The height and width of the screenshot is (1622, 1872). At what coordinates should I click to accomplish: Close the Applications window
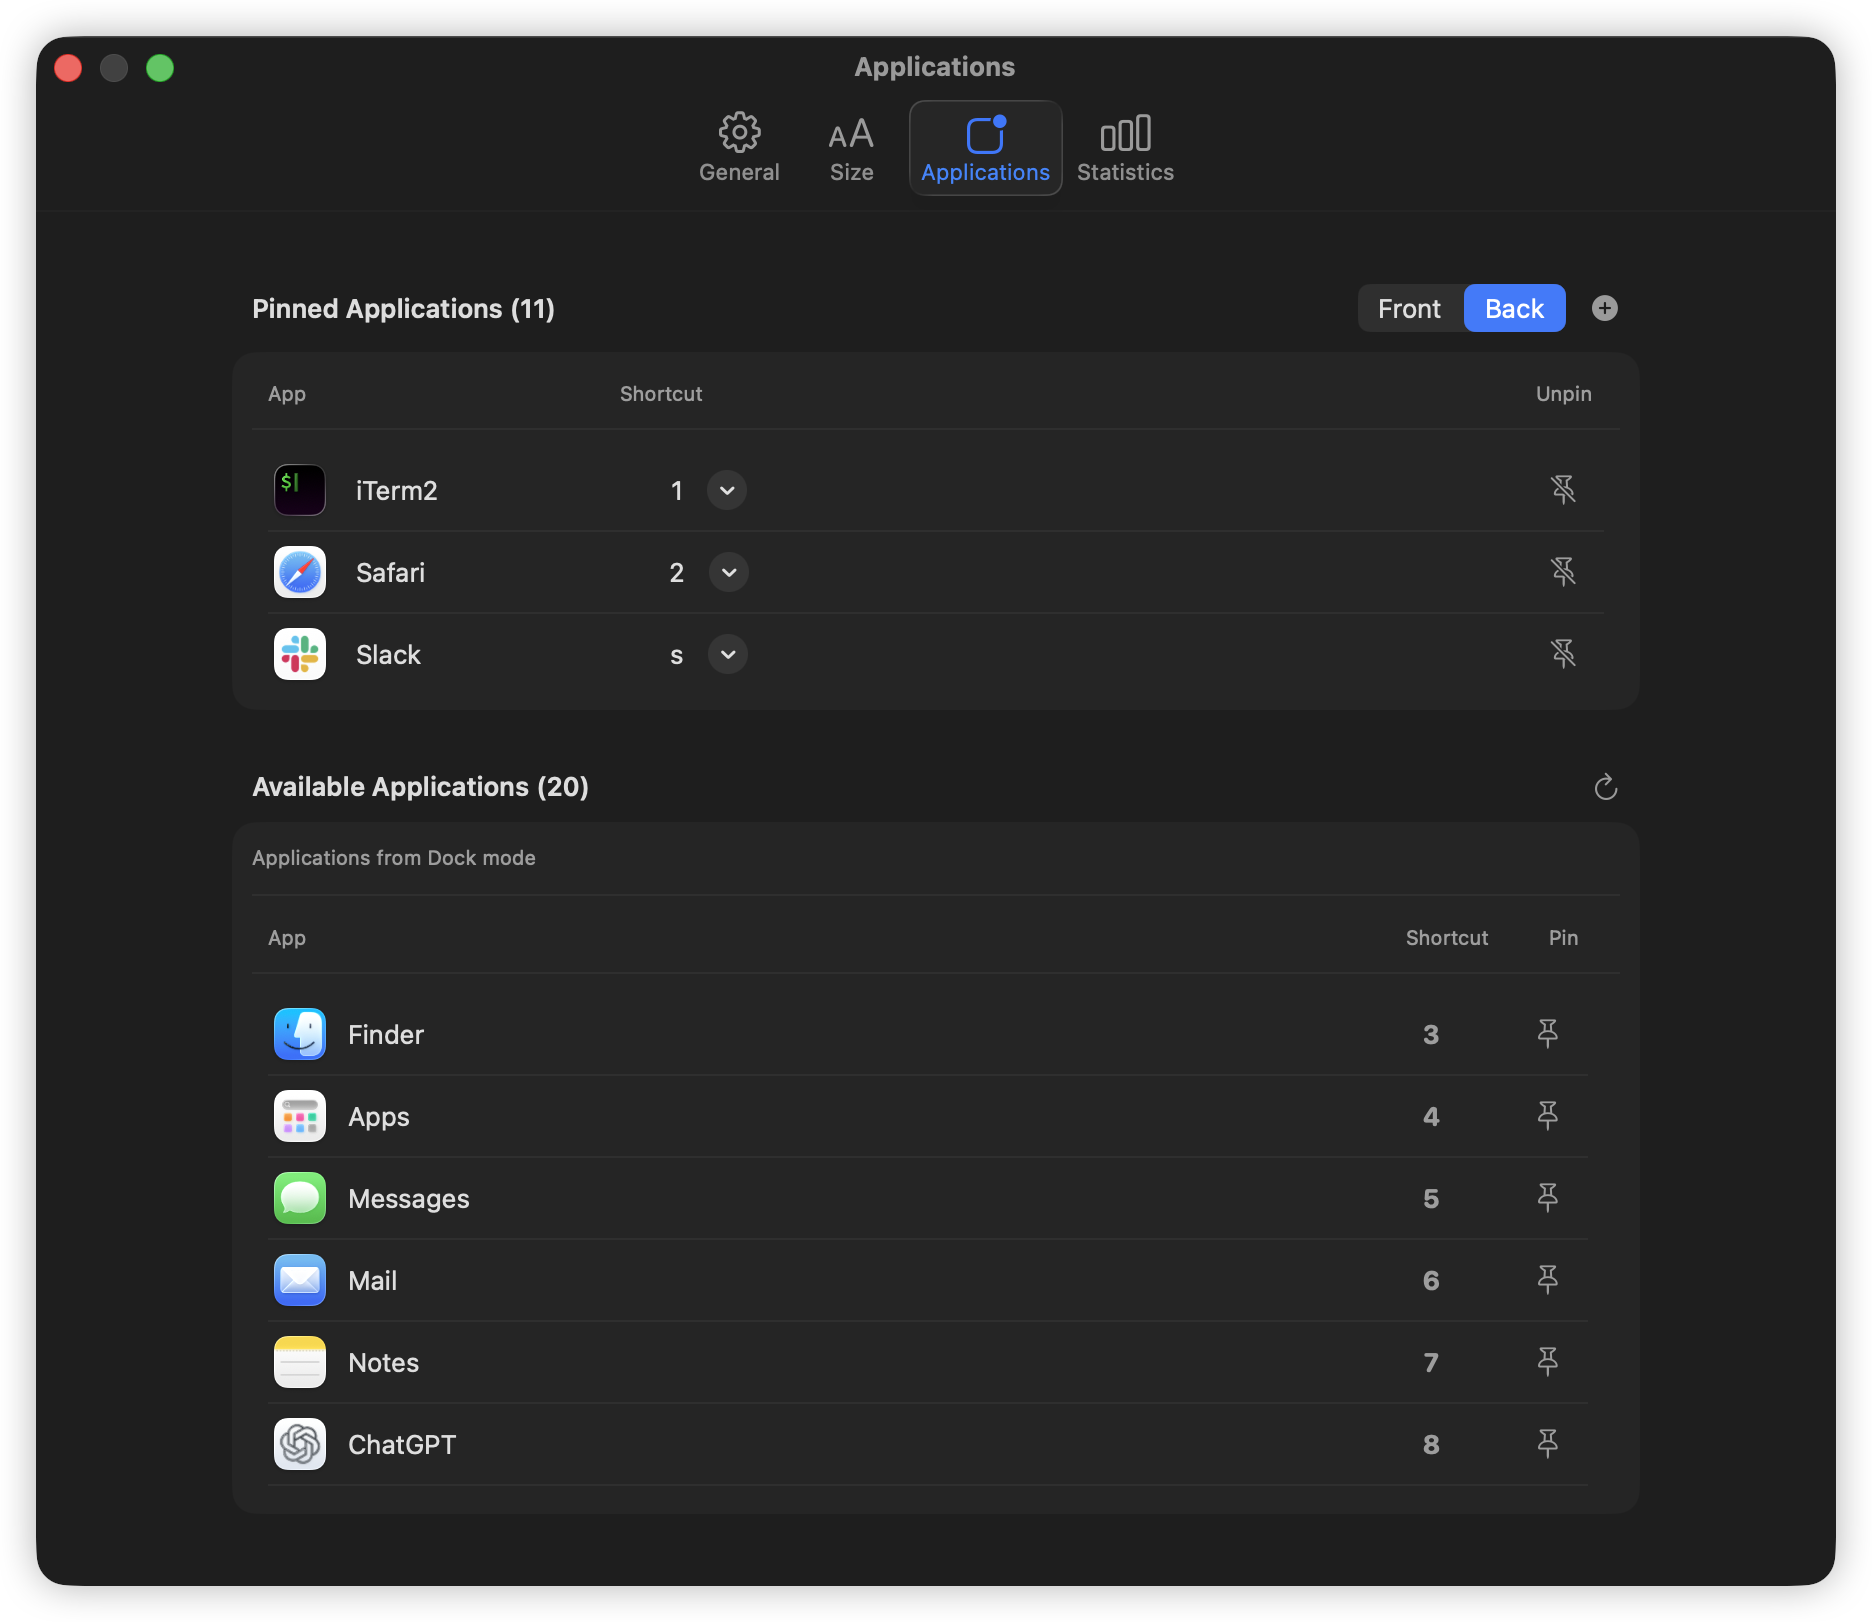pos(68,68)
